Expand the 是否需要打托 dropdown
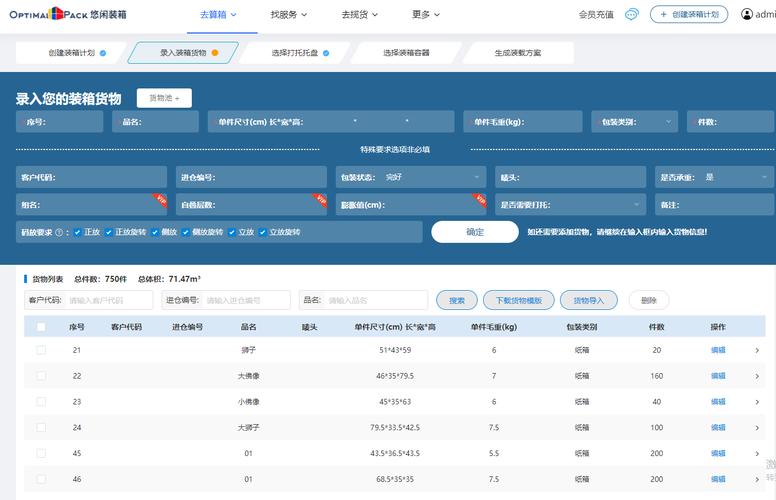The width and height of the screenshot is (776, 500). click(571, 205)
